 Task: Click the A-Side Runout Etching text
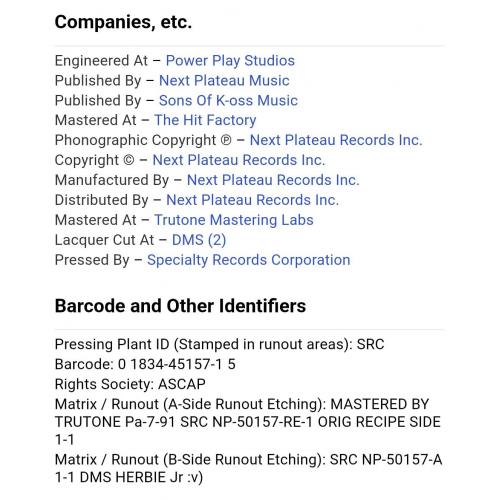click(248, 422)
